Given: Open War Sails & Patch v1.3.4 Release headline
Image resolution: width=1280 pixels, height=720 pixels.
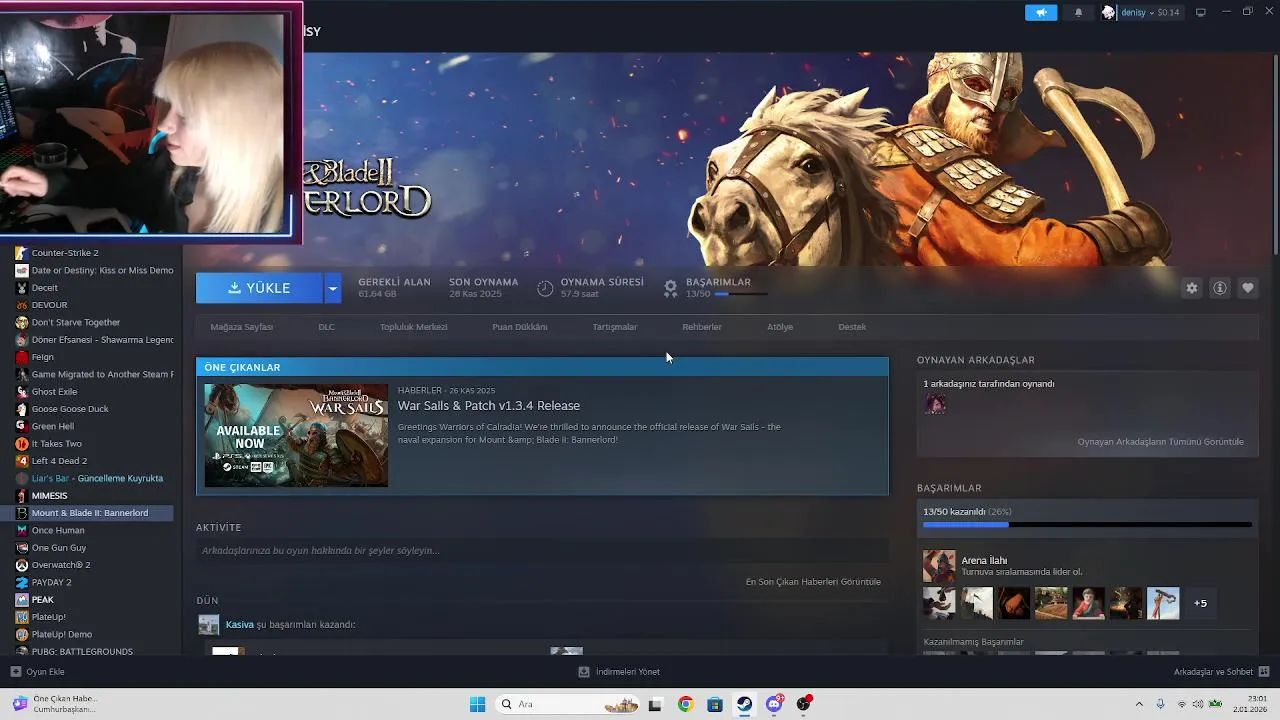Looking at the screenshot, I should click(x=489, y=406).
